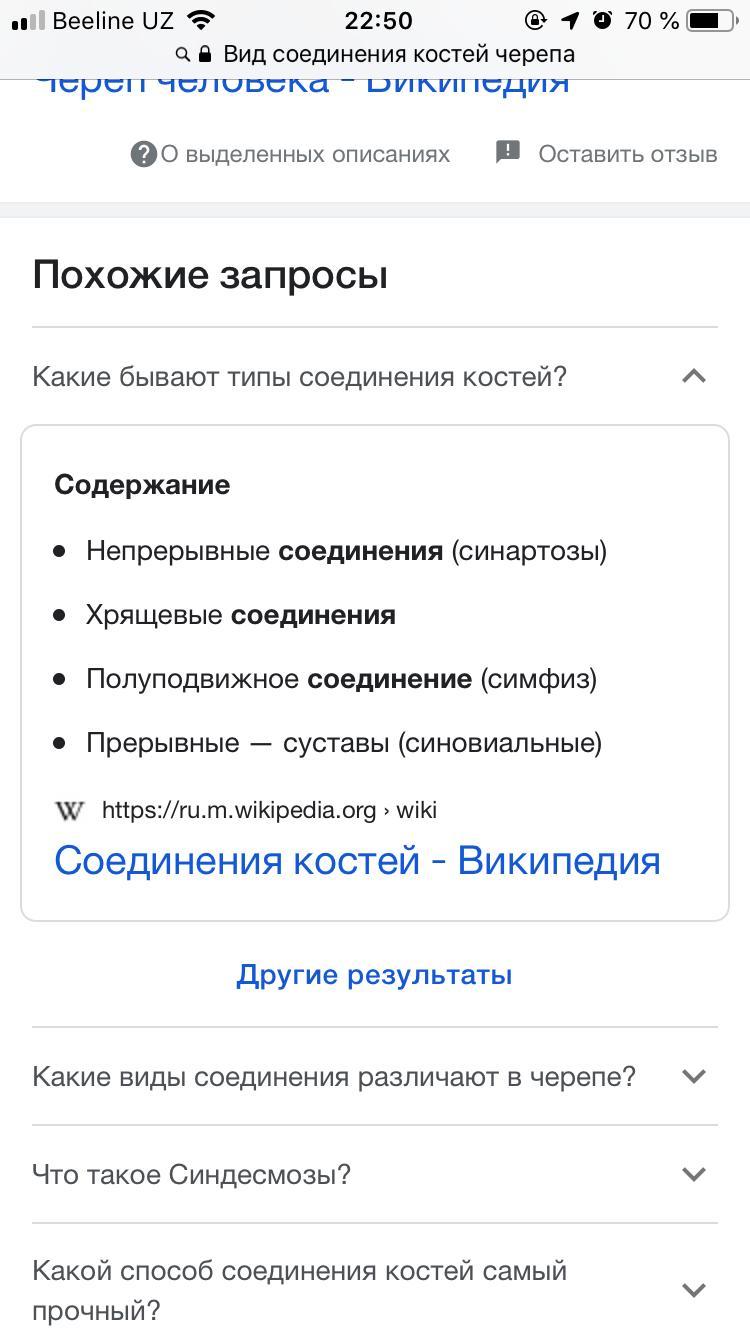Tap 'Другие результаты' button
Image resolution: width=750 pixels, height=1334 pixels.
click(x=374, y=974)
